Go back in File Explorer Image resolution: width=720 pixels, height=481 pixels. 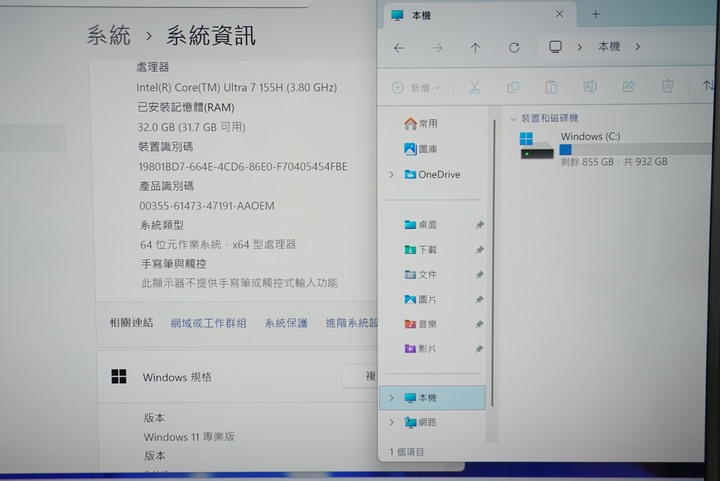coord(399,48)
